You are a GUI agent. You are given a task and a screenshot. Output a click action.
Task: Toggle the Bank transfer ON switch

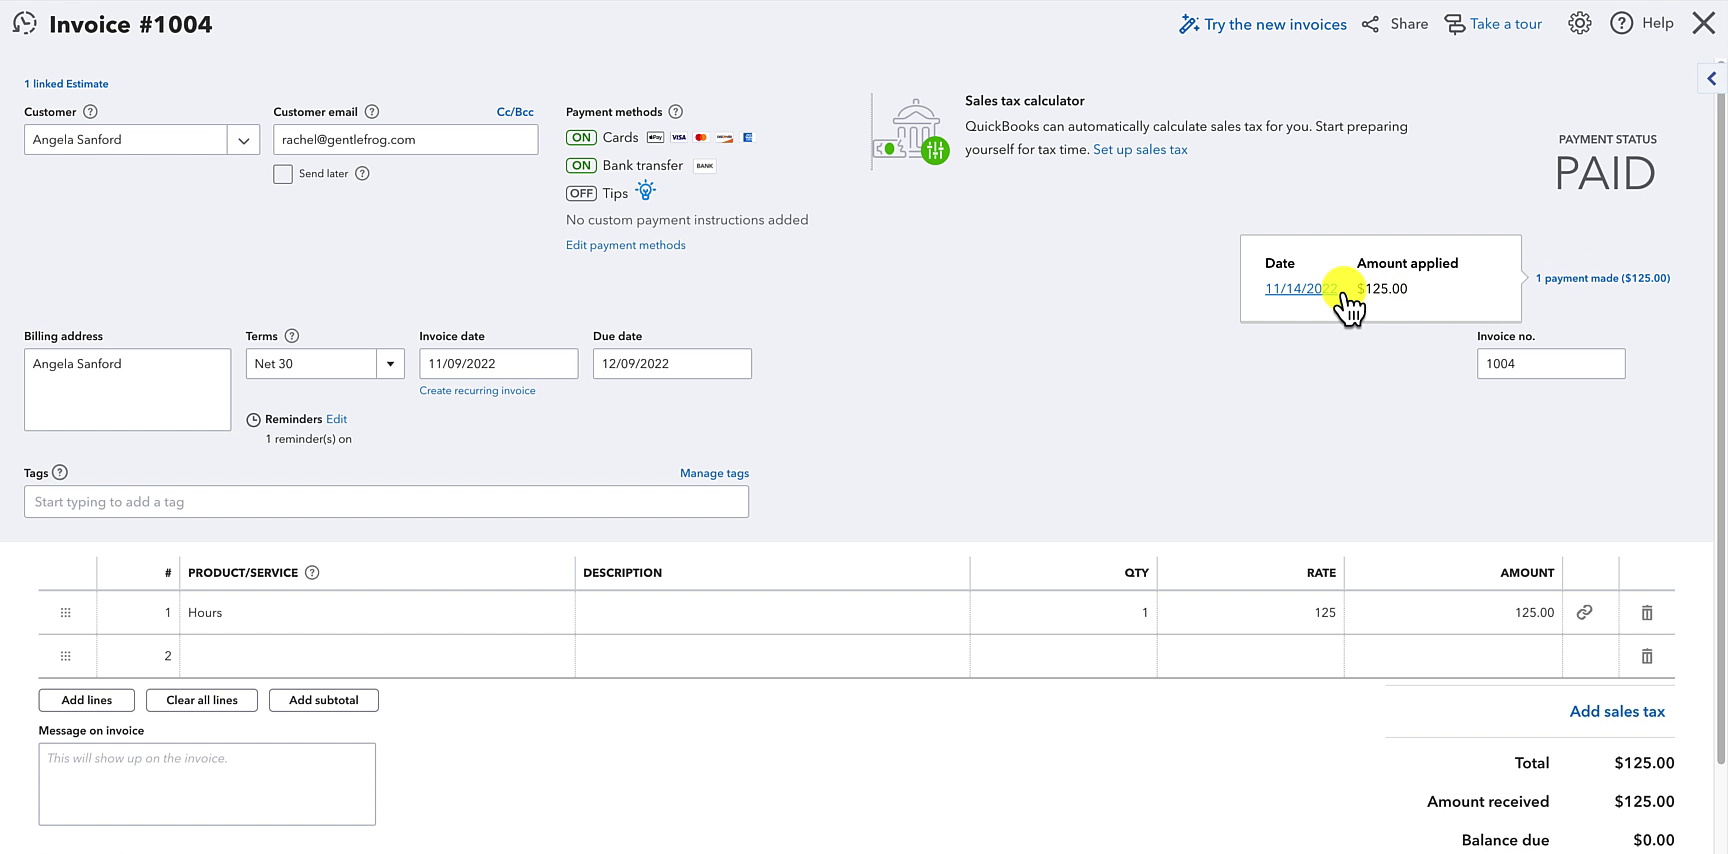point(581,166)
